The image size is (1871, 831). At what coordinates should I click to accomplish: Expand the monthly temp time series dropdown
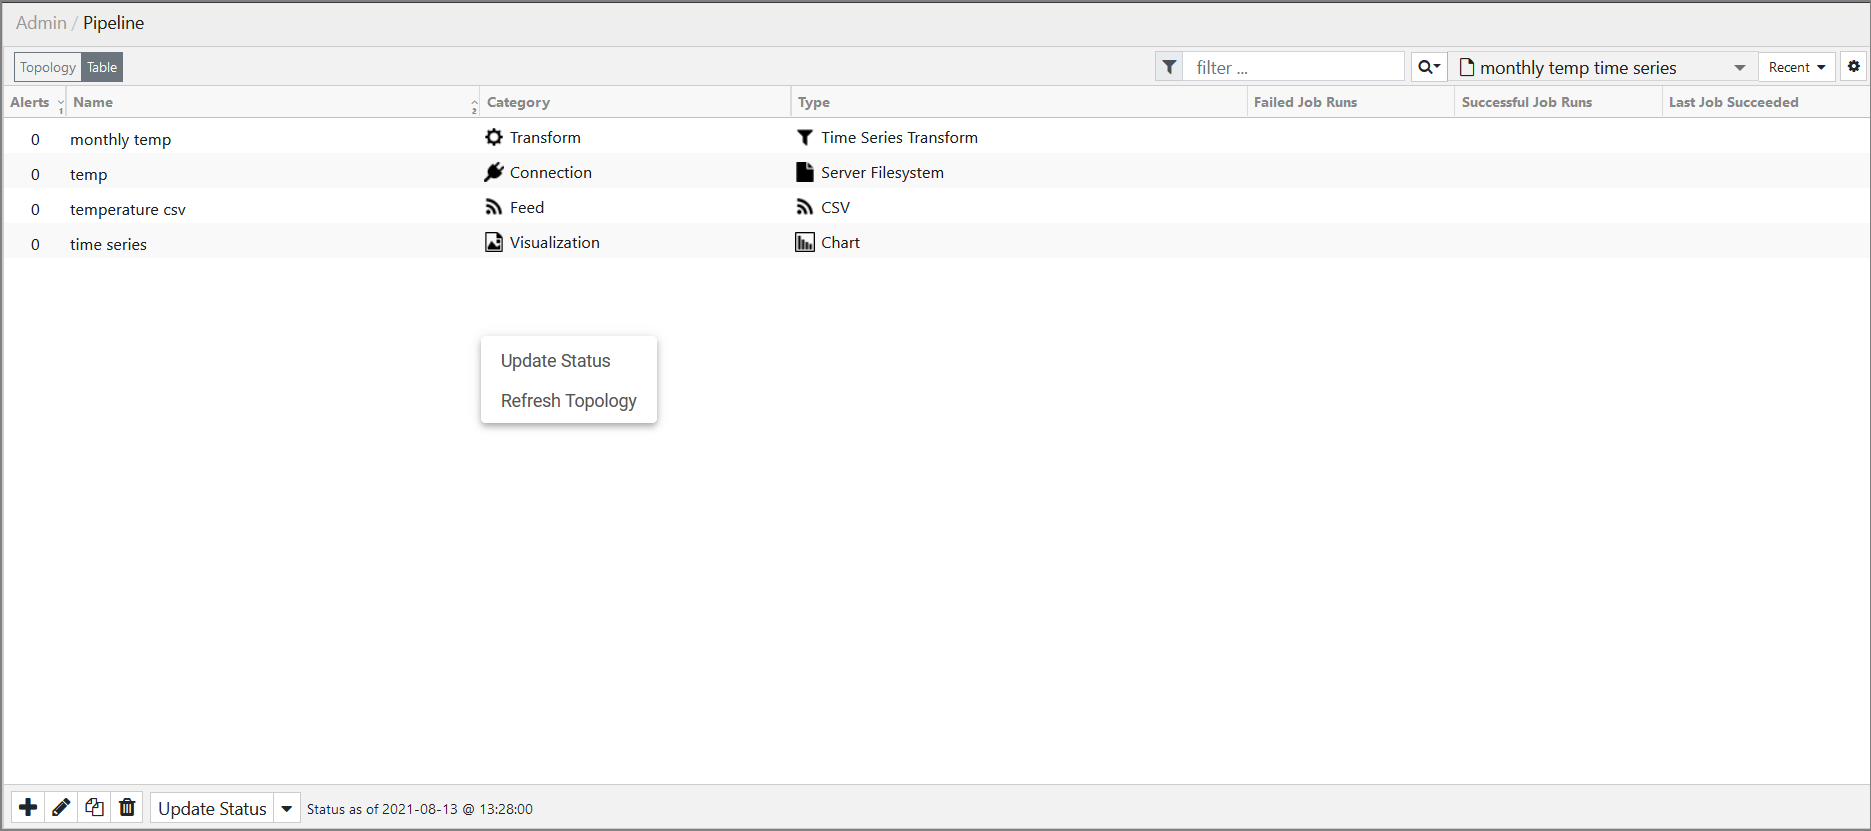pyautogui.click(x=1740, y=67)
